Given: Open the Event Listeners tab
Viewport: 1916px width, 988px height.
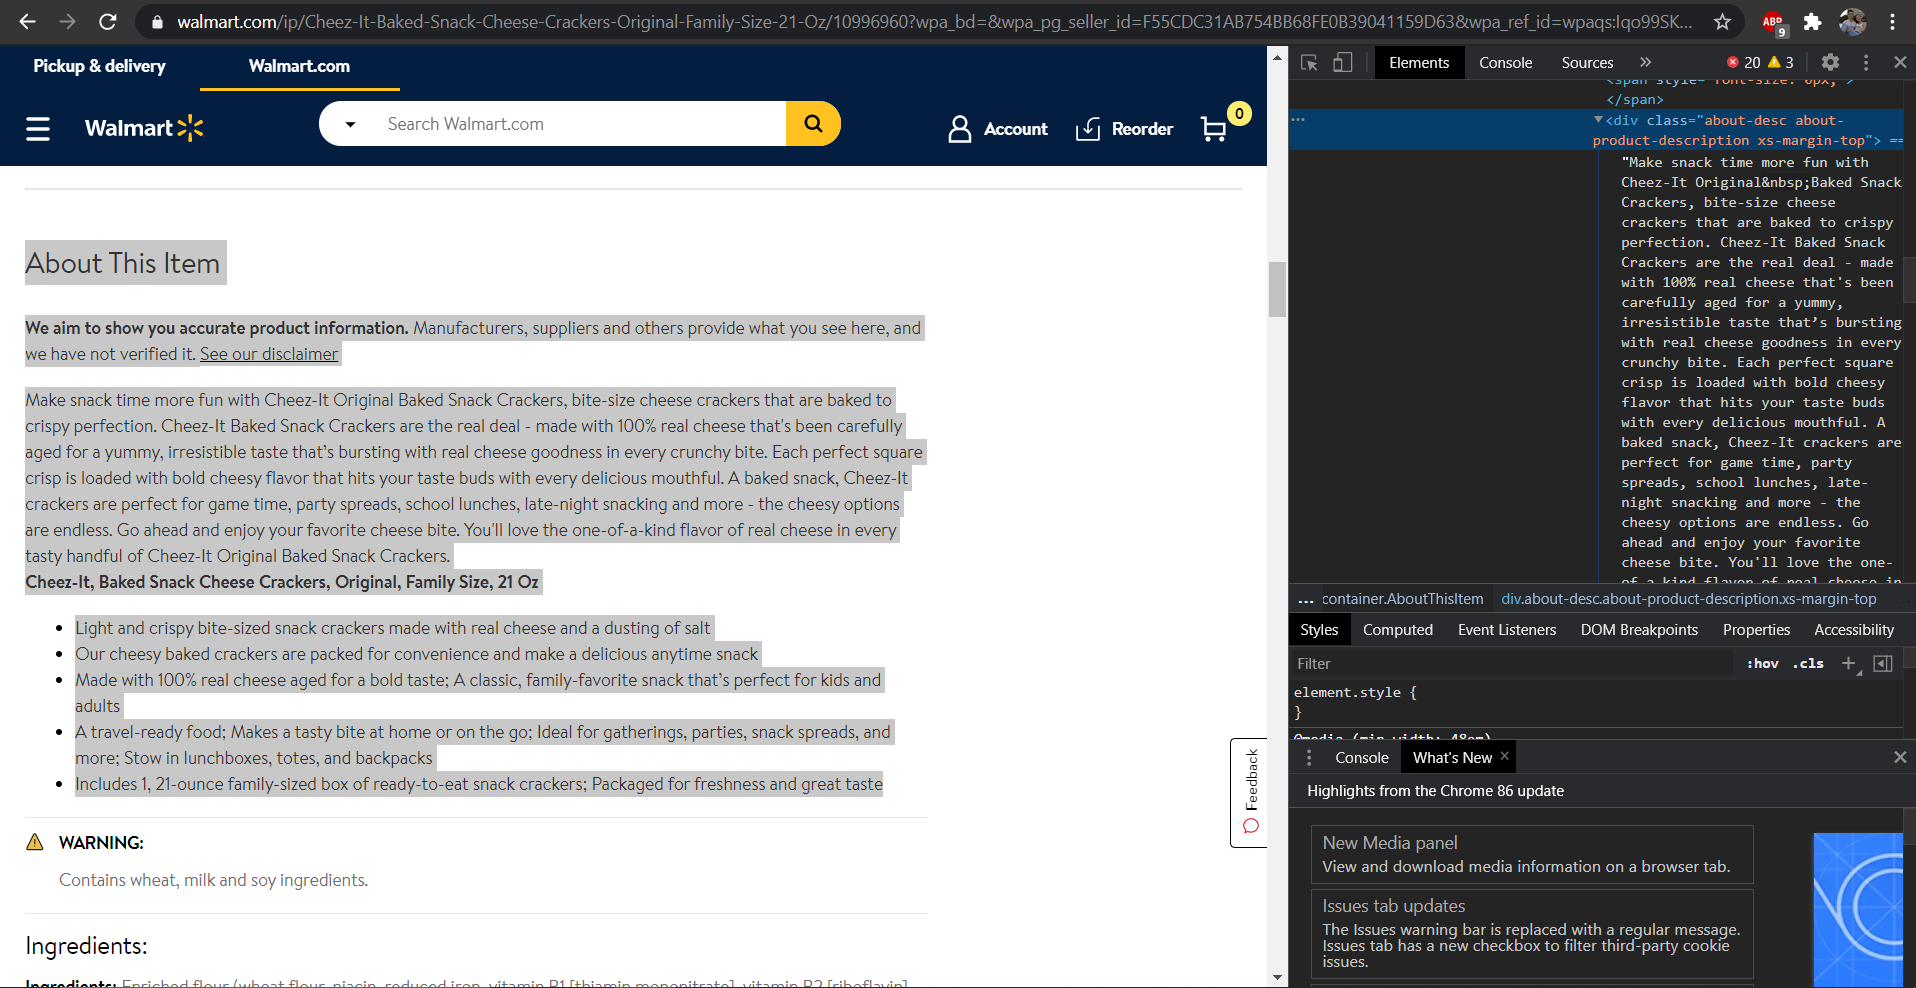Looking at the screenshot, I should [1506, 630].
